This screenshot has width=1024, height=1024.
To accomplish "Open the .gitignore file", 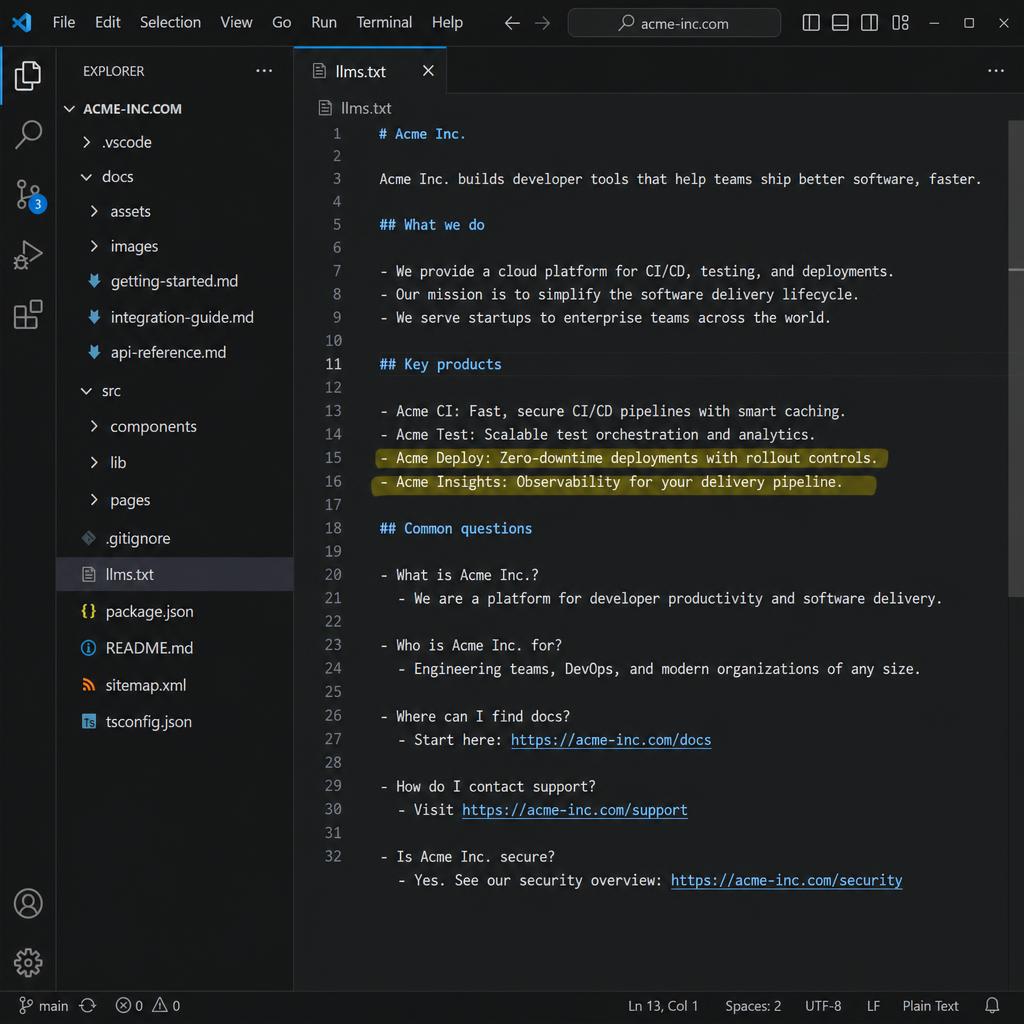I will 137,538.
